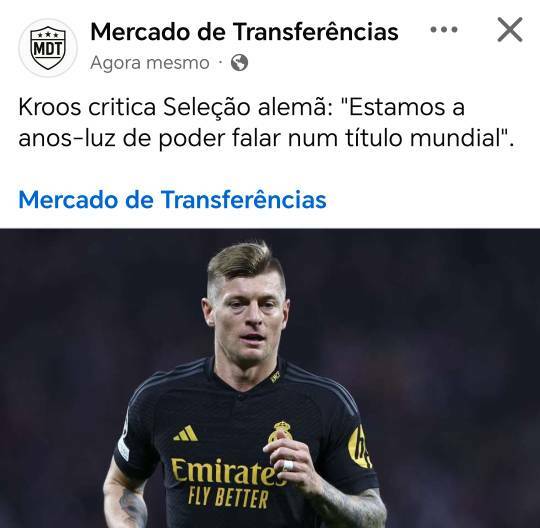Image resolution: width=540 pixels, height=528 pixels.
Task: Follow the blue Mercado de Transferências link
Action: coord(172,199)
